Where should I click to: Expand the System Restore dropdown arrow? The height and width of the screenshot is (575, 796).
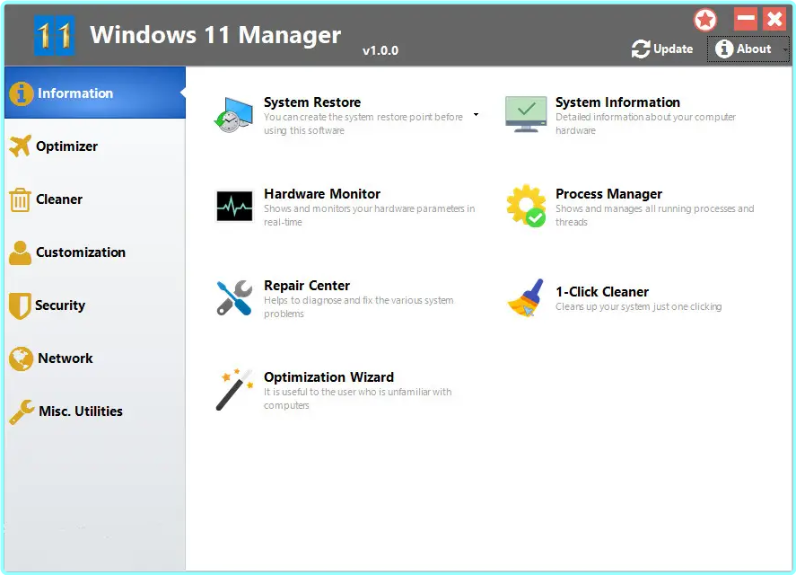pos(476,115)
